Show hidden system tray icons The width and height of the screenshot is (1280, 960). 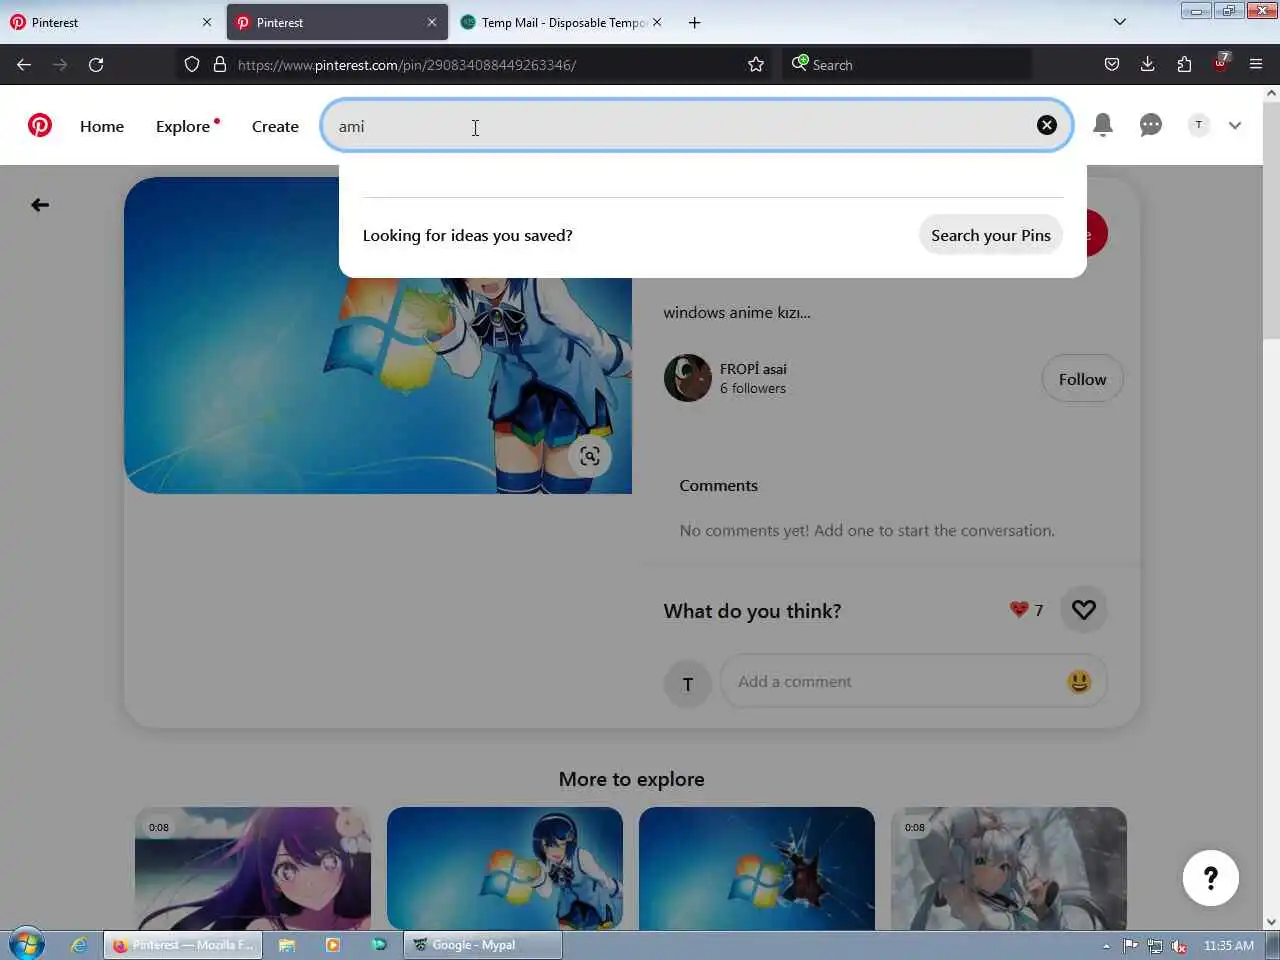(x=1106, y=946)
